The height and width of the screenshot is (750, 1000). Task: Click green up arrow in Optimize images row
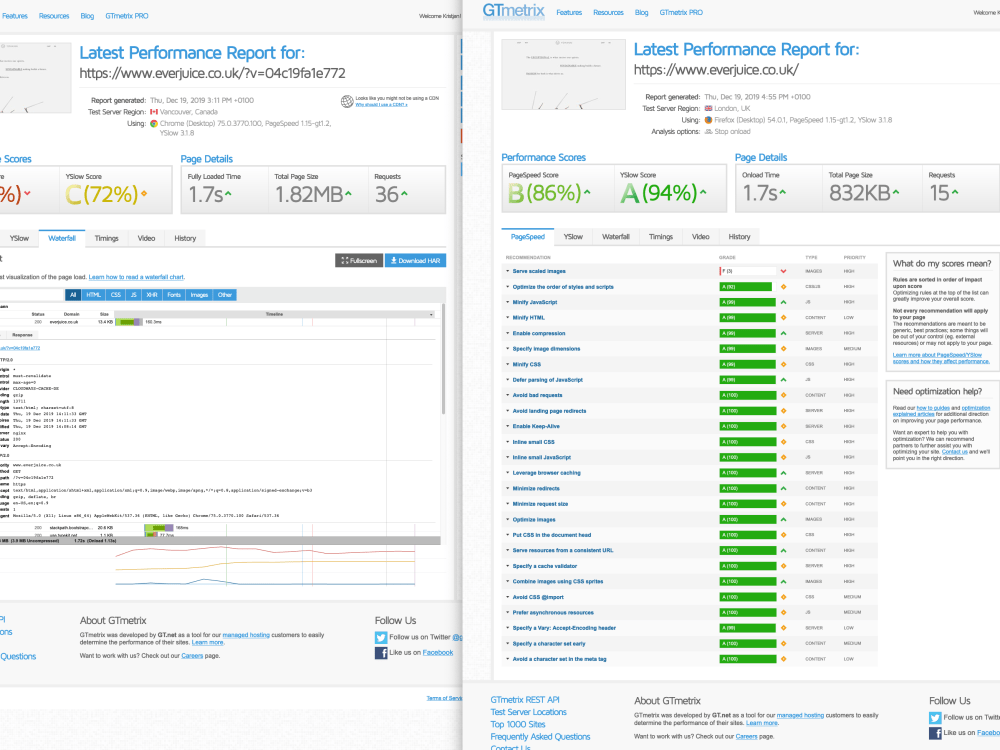click(x=783, y=519)
